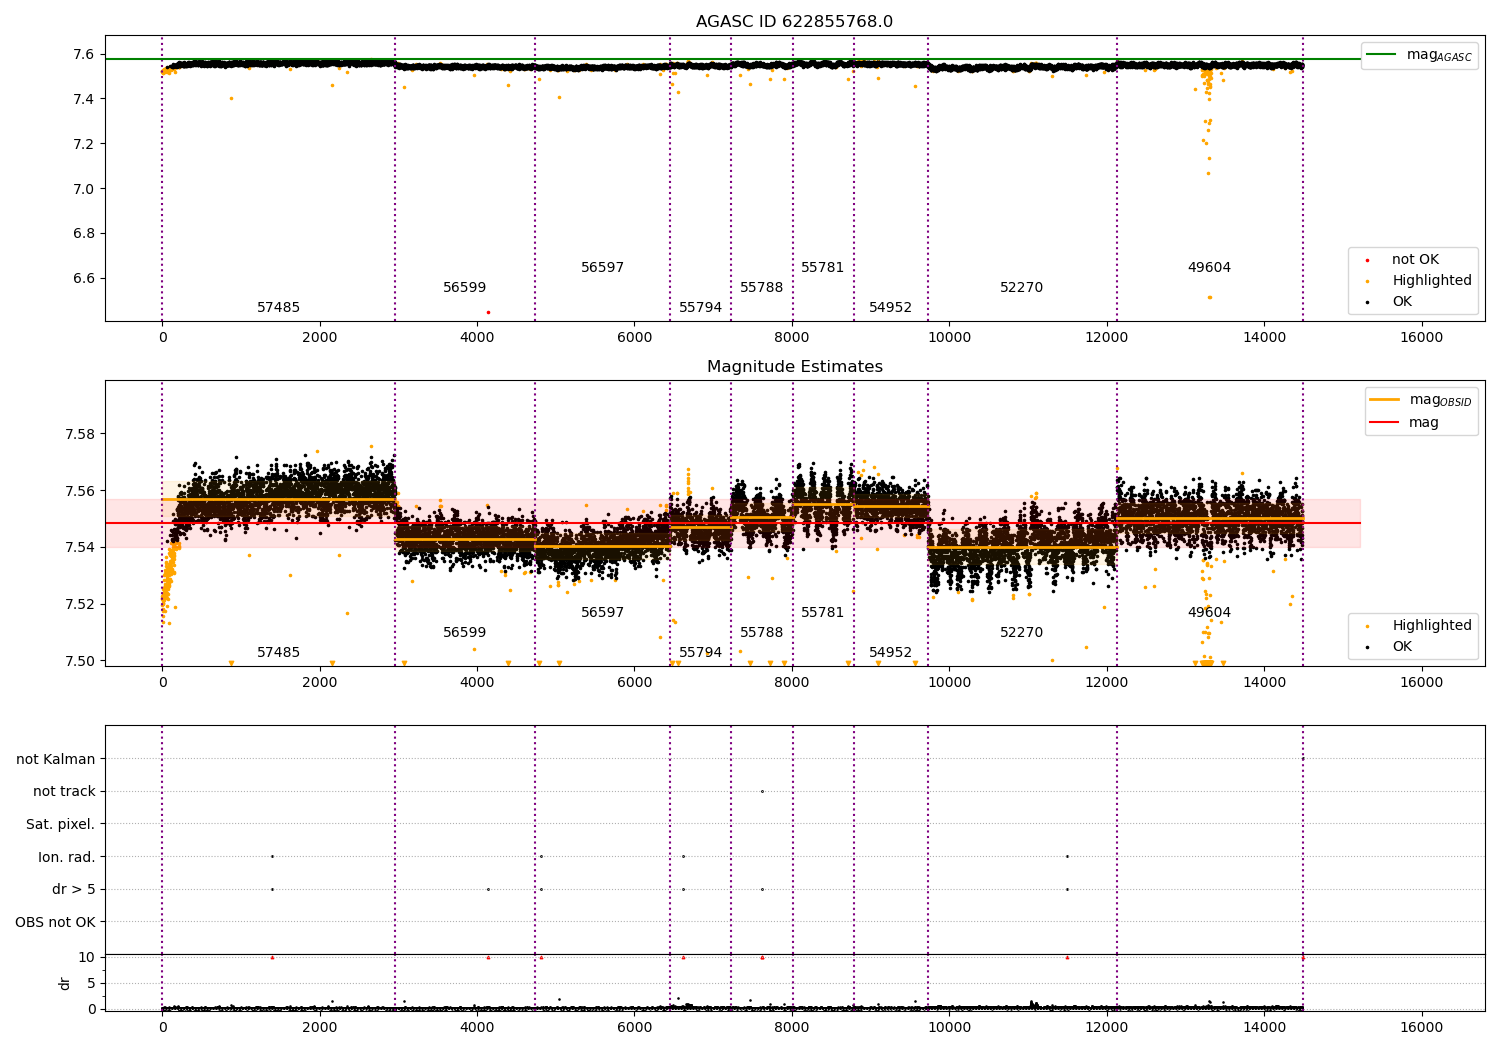The height and width of the screenshot is (1050, 1500).
Task: Click the rotated 'dr' y-axis label
Action: click(x=65, y=983)
